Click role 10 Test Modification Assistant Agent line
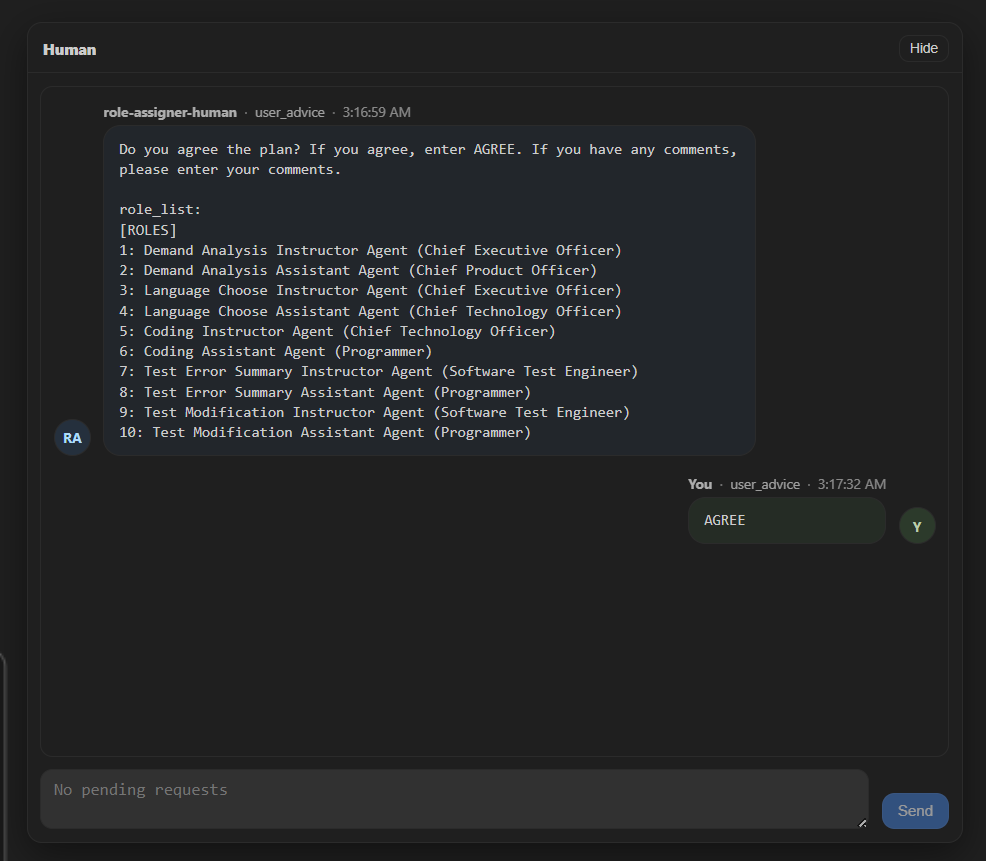 click(x=325, y=432)
